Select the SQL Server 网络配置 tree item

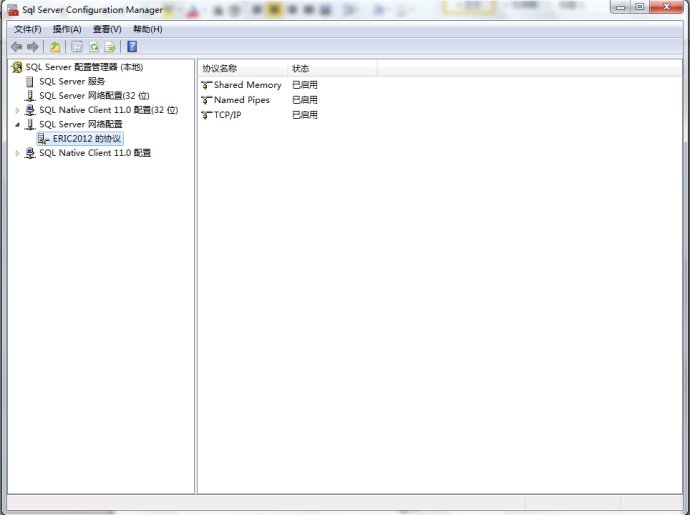point(81,124)
